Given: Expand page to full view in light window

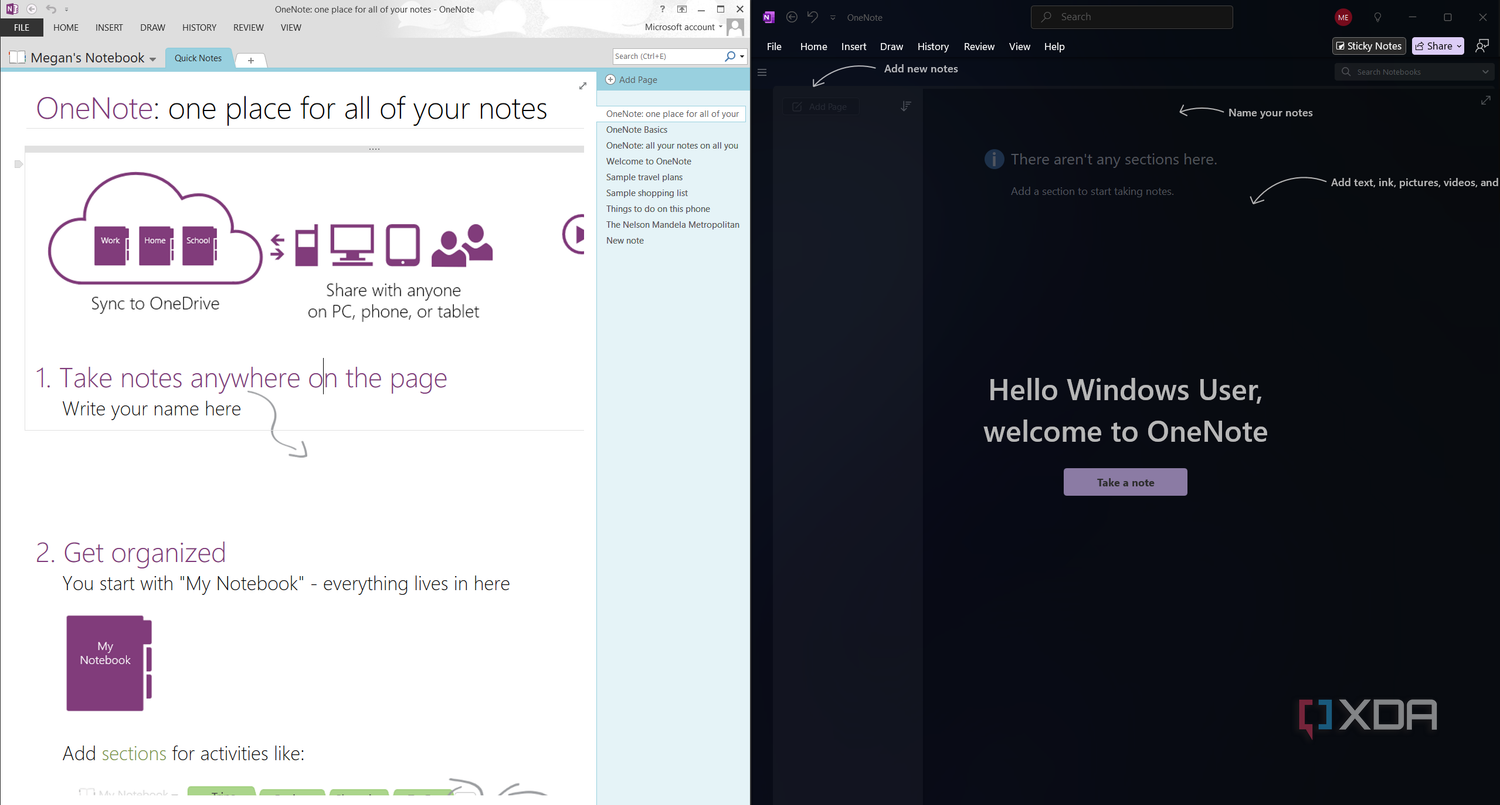Looking at the screenshot, I should click(583, 86).
